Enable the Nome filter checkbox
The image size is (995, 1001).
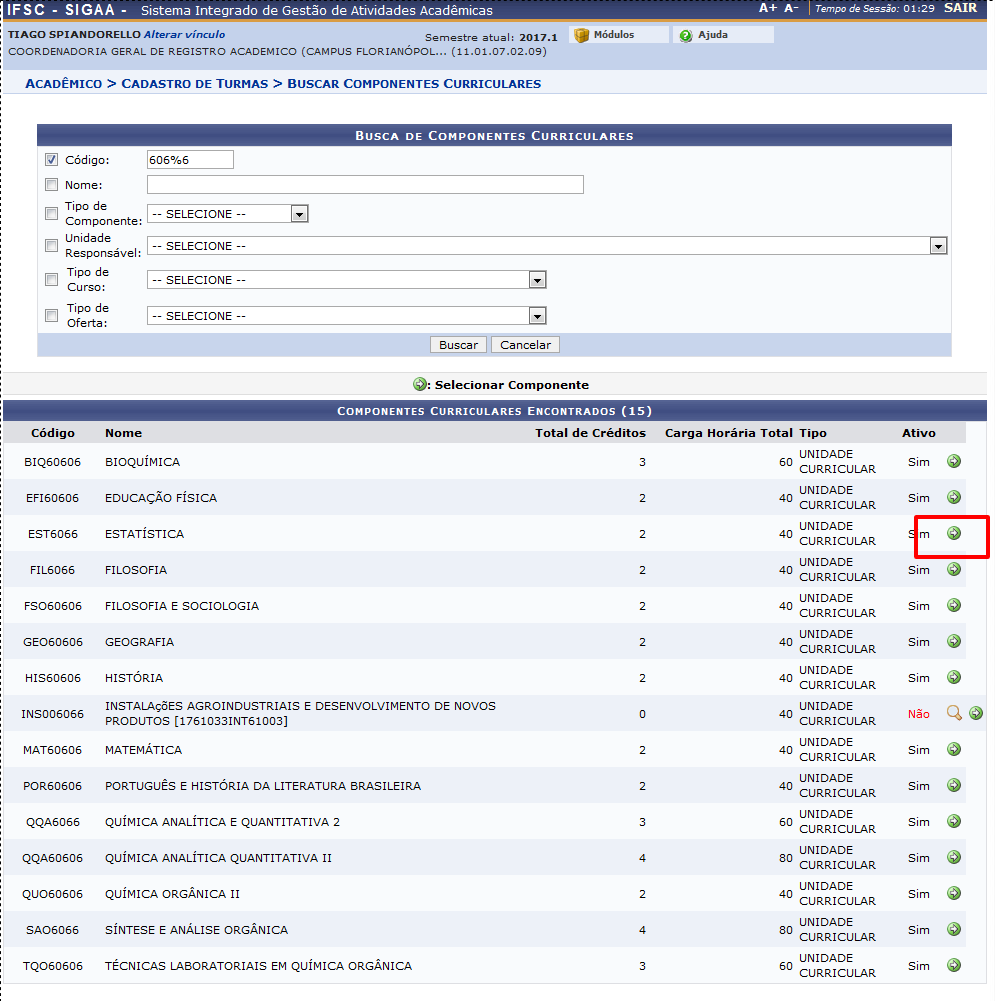coord(52,185)
